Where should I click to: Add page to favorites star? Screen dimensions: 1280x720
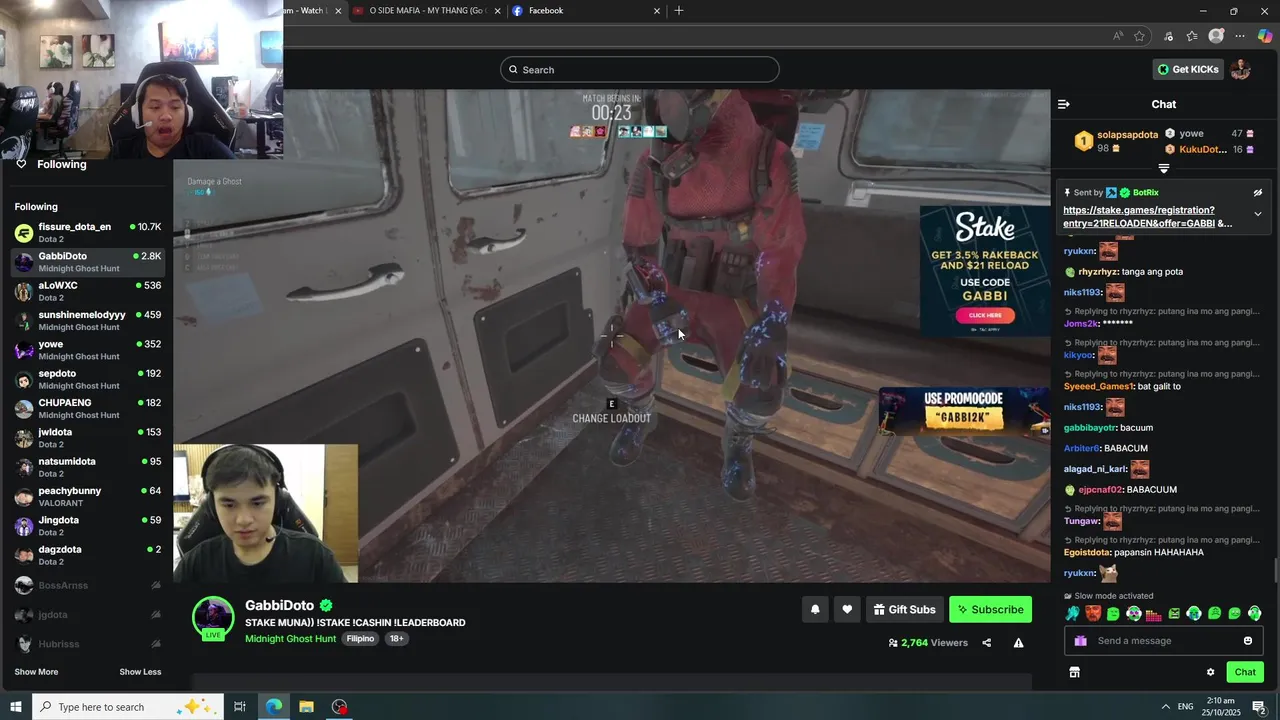coord(1139,36)
